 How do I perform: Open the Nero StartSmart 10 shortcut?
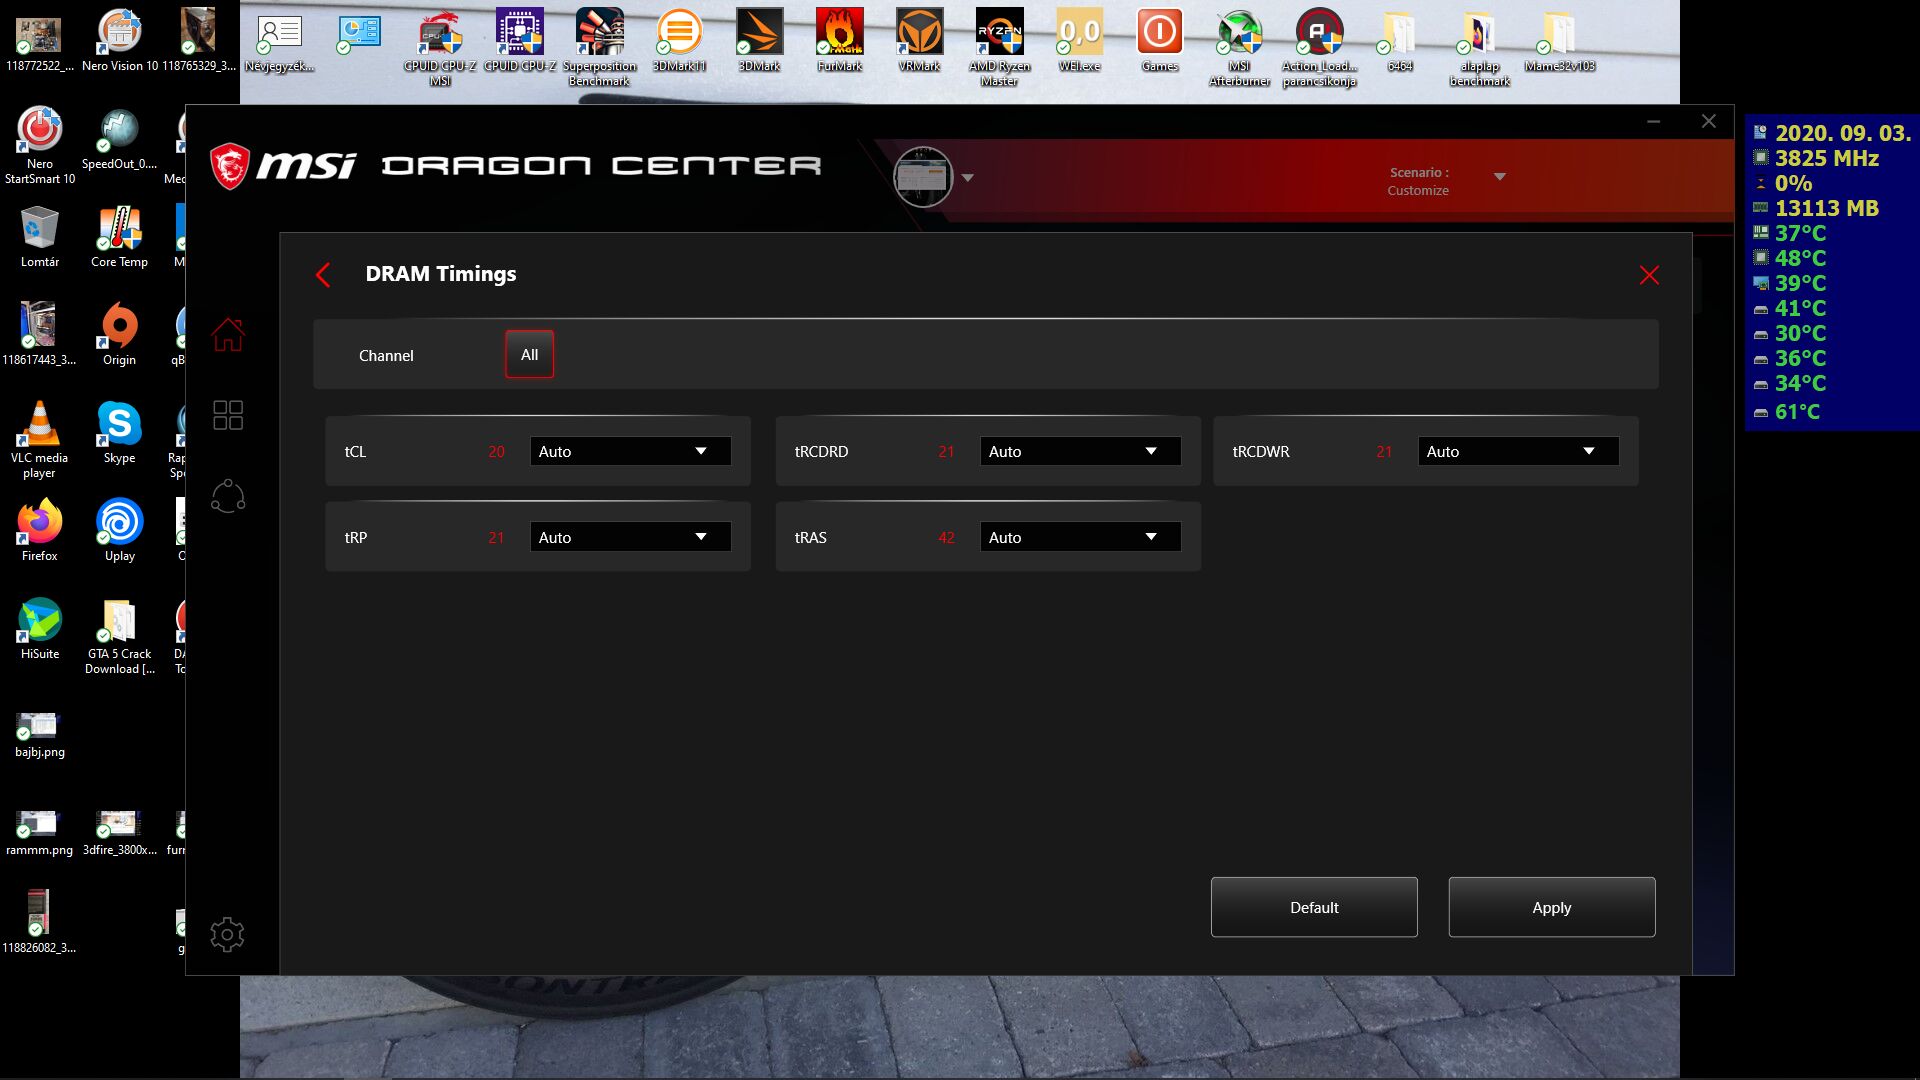tap(40, 146)
